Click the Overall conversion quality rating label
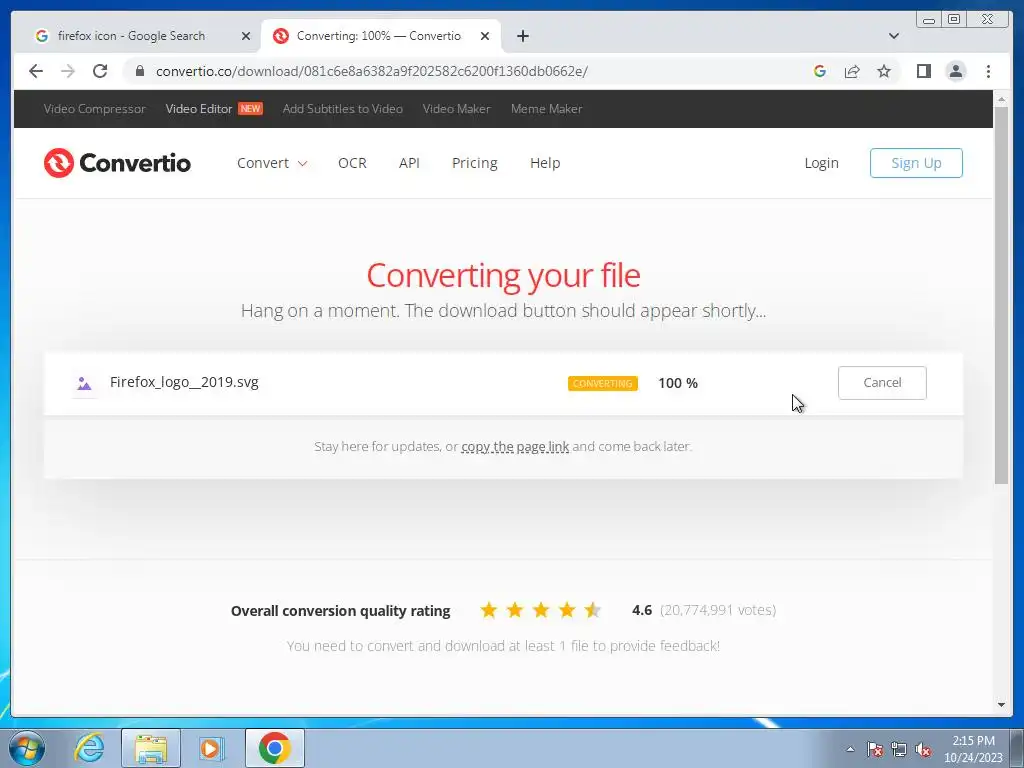The image size is (1024, 768). click(340, 611)
